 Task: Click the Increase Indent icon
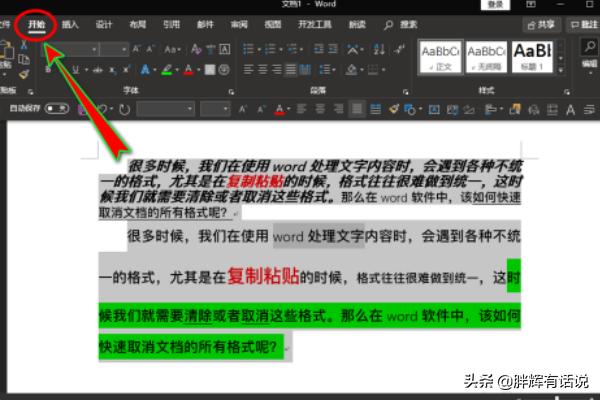(x=333, y=49)
